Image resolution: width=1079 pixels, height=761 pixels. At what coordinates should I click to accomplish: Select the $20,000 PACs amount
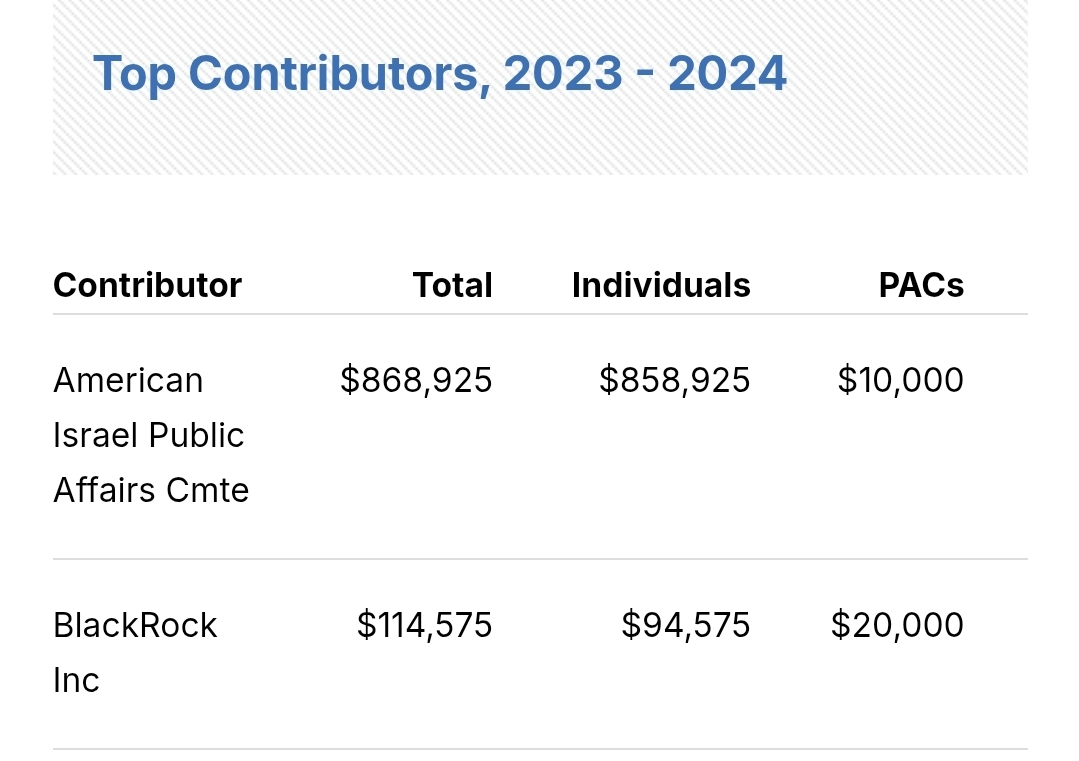point(897,626)
